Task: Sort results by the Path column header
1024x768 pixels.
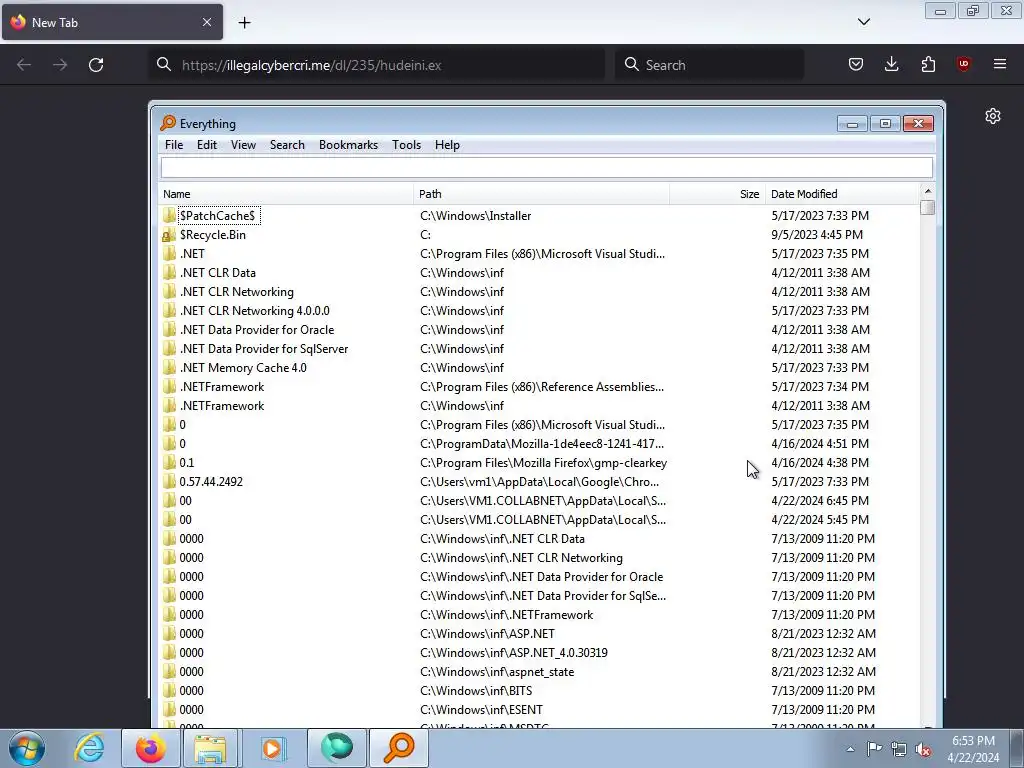Action: pyautogui.click(x=541, y=194)
